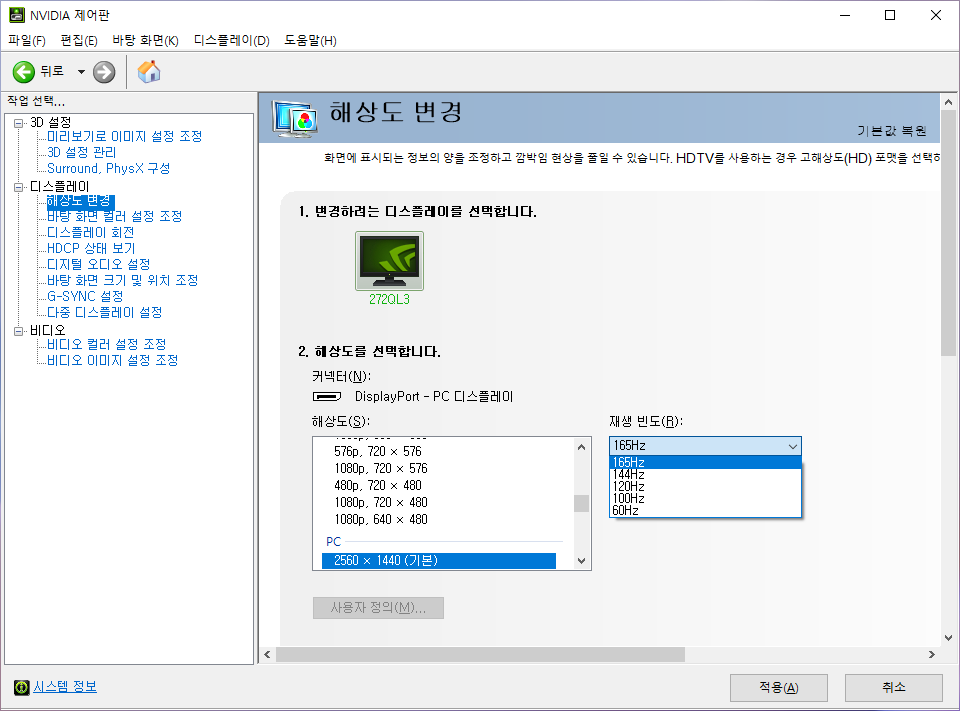Select 165Hz in the dropdown list
This screenshot has height=711, width=960.
(705, 462)
